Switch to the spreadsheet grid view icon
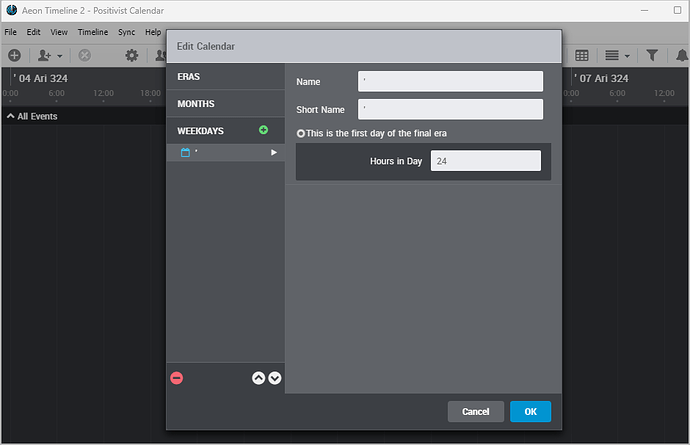This screenshot has width=690, height=445. [581, 56]
